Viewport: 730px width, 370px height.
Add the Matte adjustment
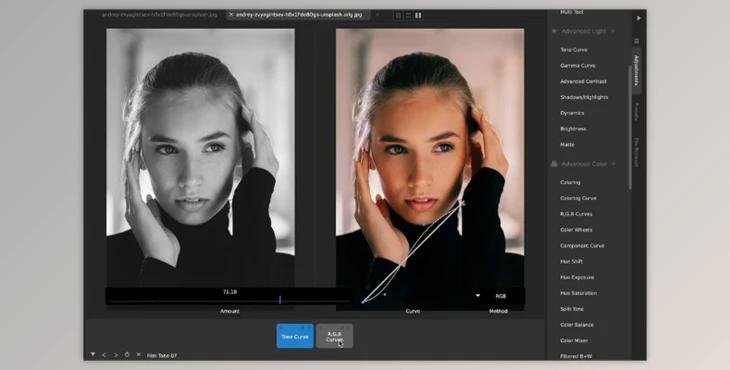pos(567,145)
